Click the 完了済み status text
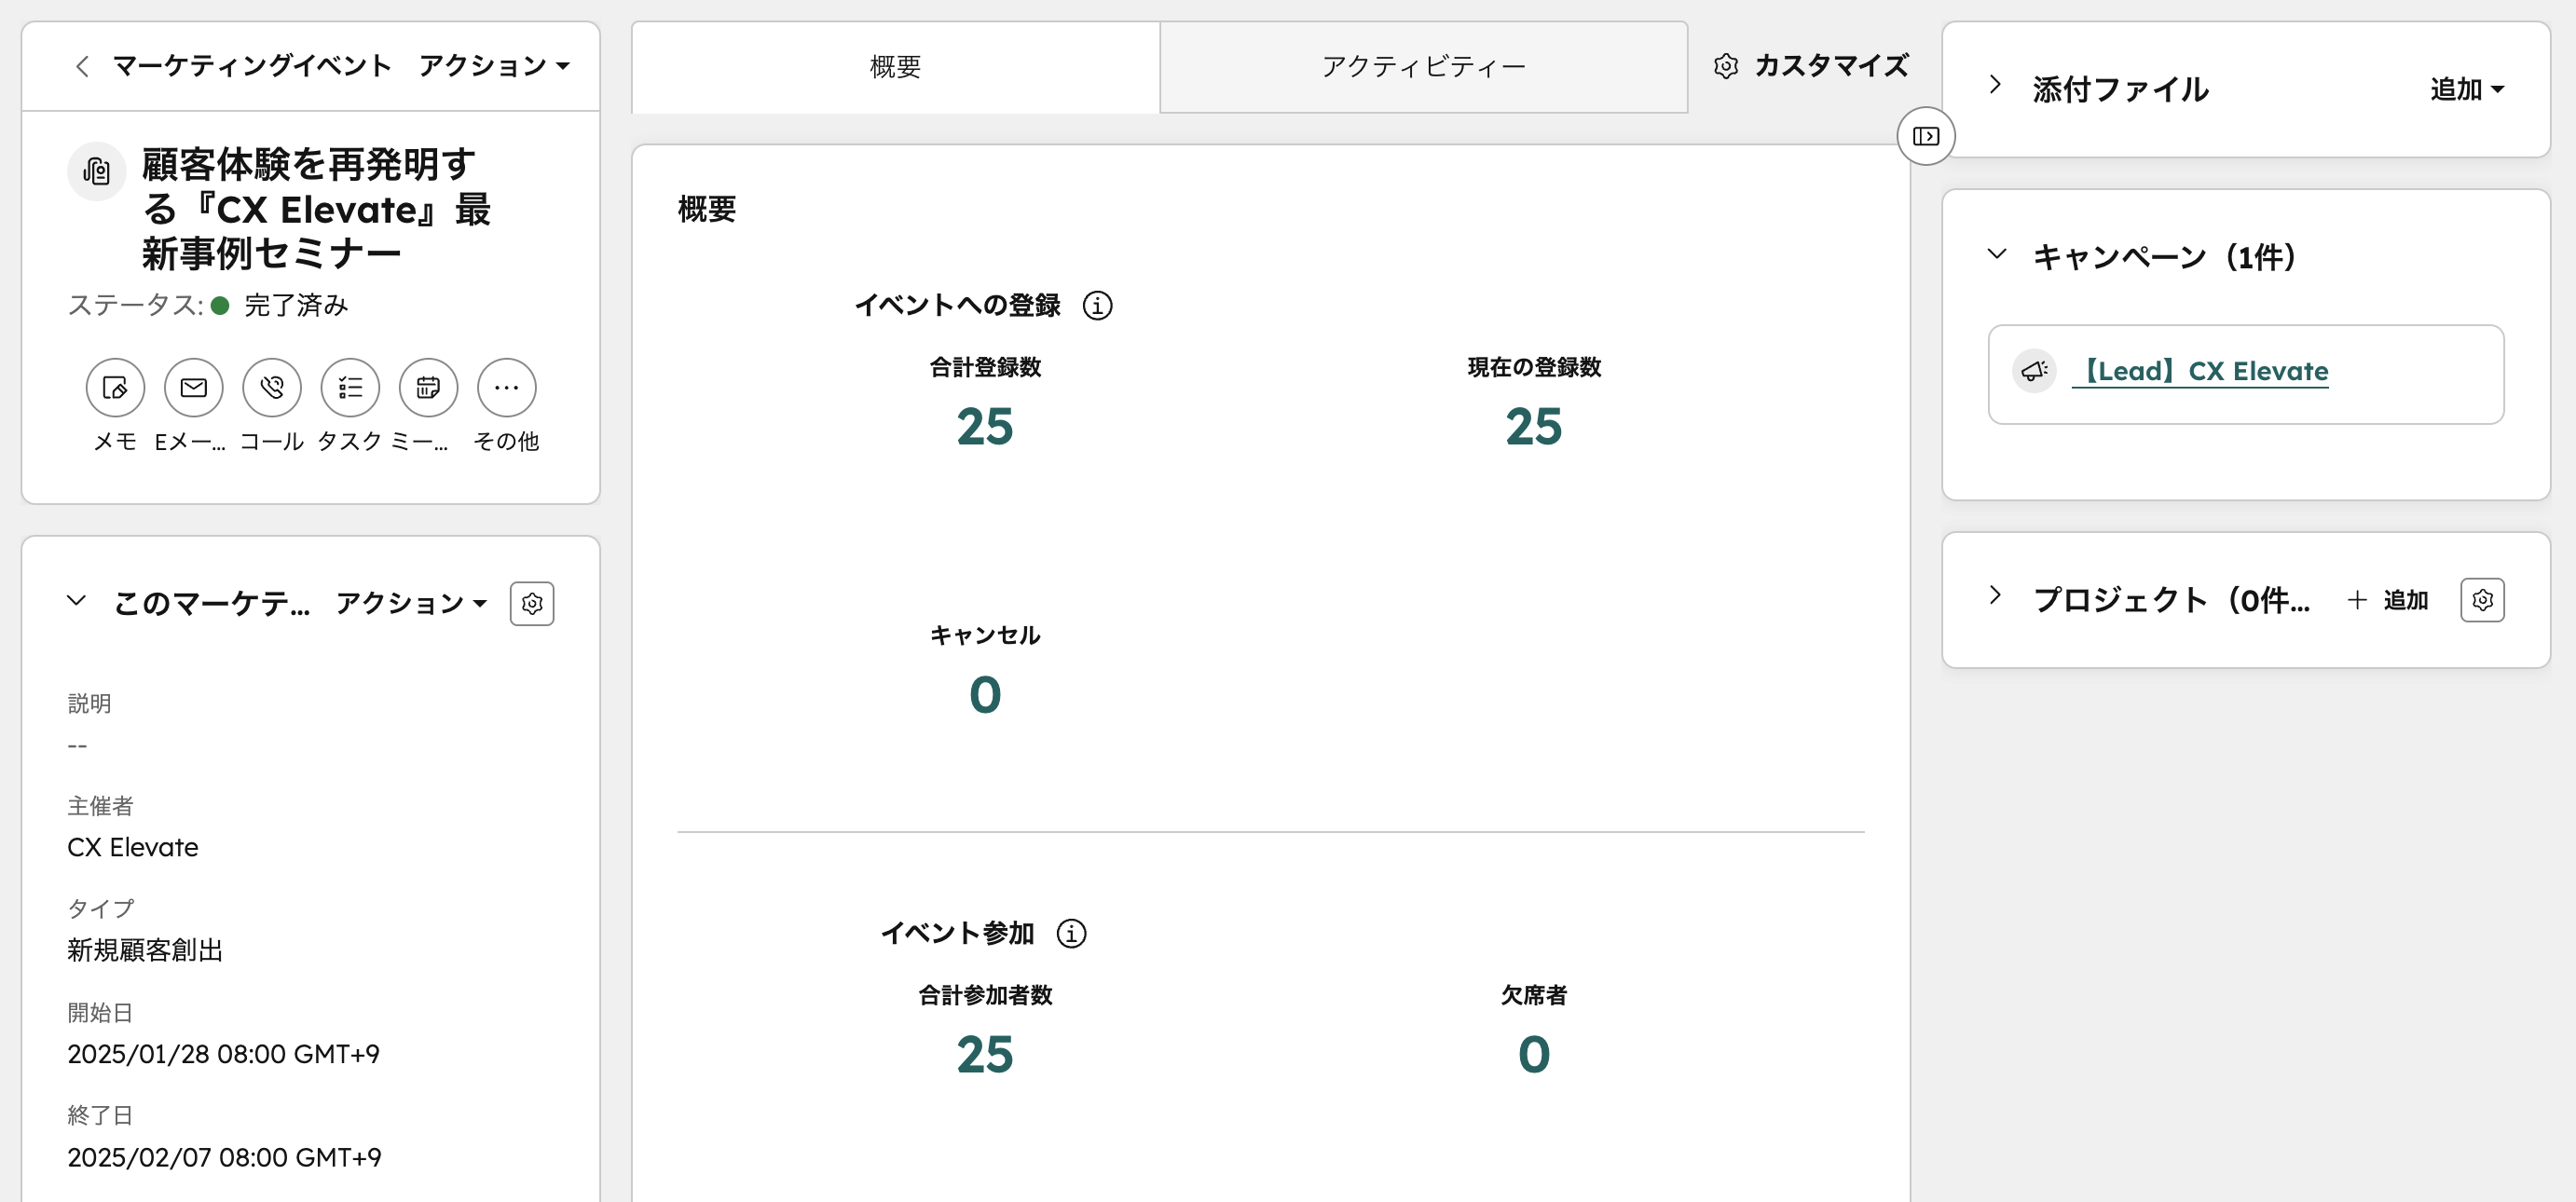2576x1202 pixels. 296,305
